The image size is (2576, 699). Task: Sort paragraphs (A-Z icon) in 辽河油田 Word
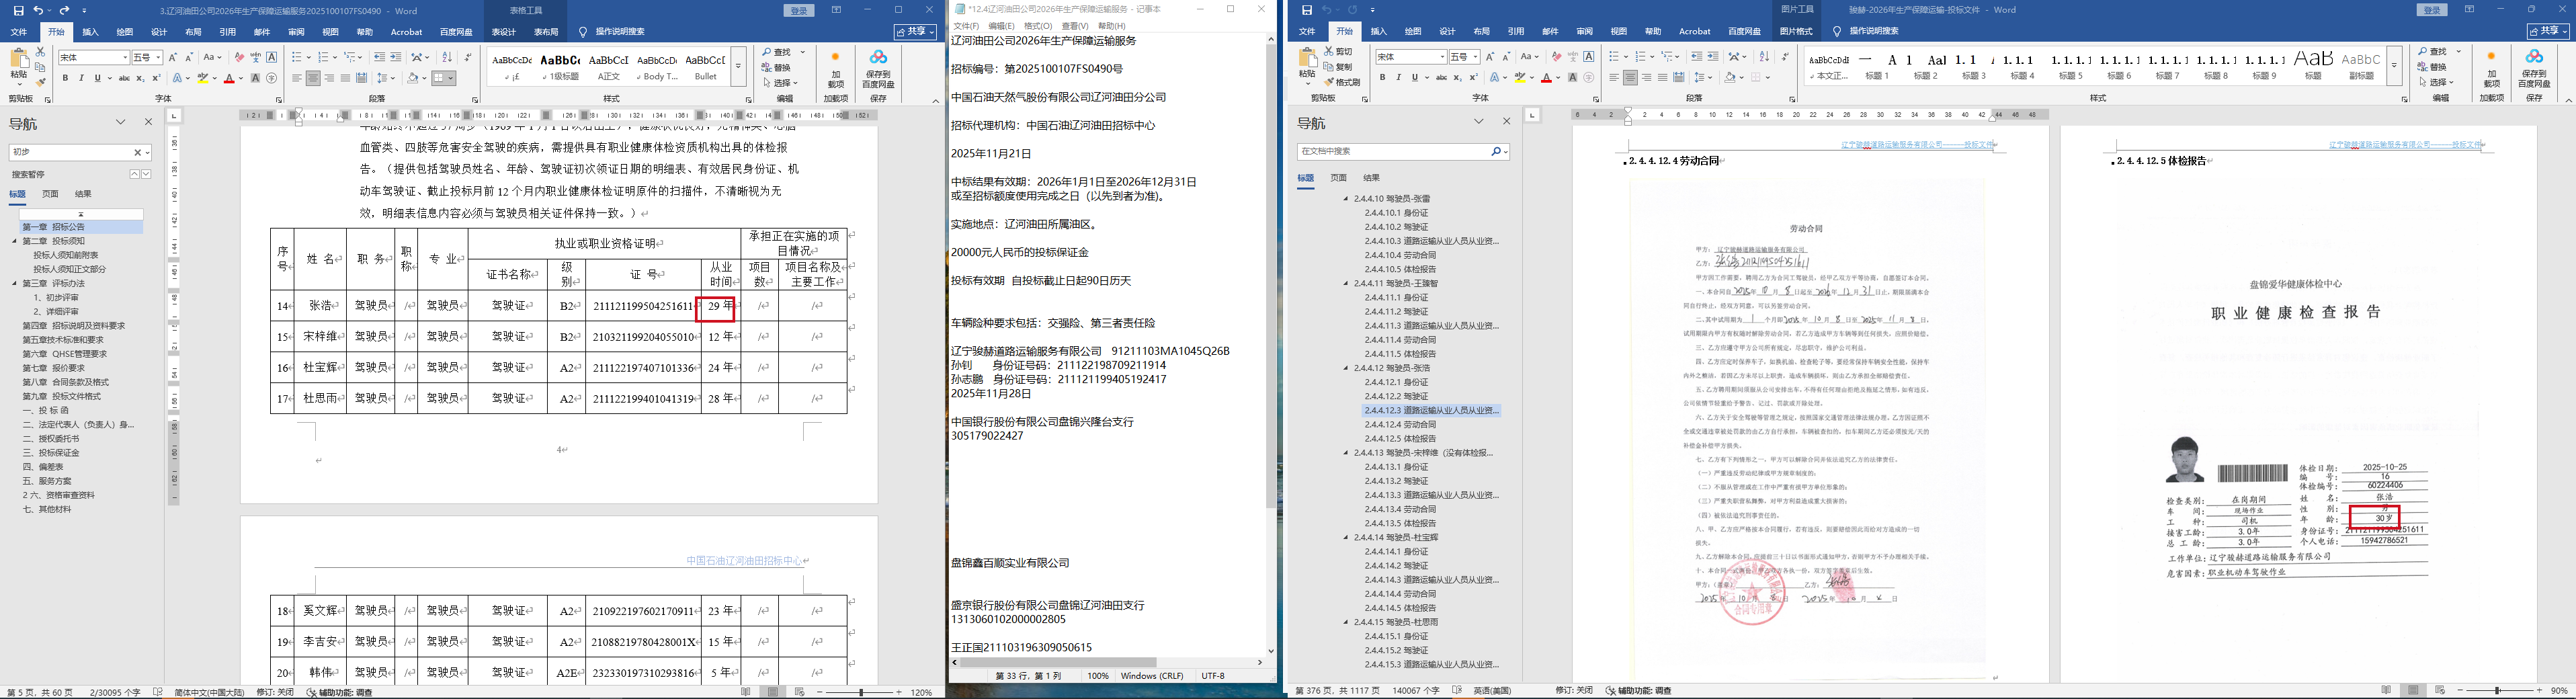(x=446, y=57)
